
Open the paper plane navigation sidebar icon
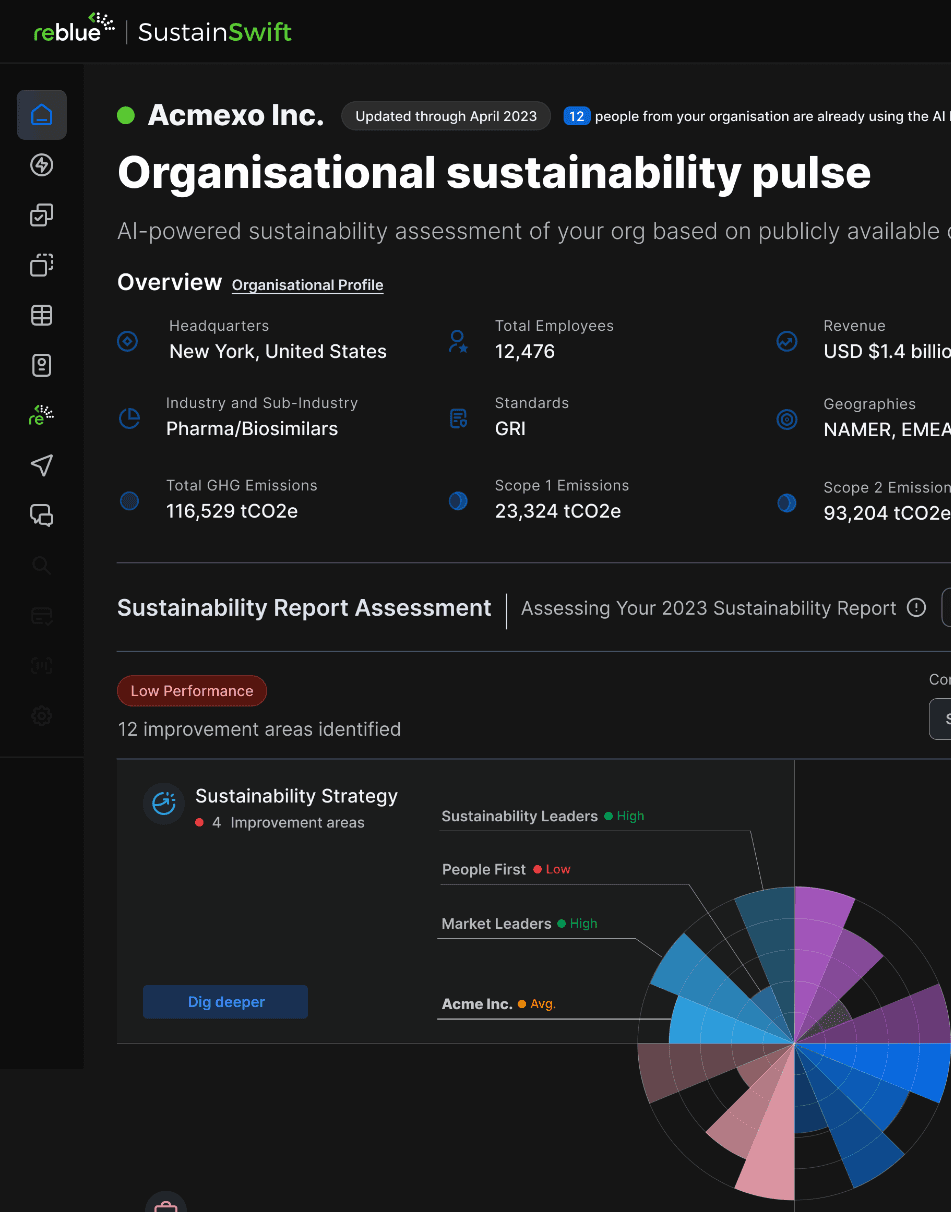42,465
